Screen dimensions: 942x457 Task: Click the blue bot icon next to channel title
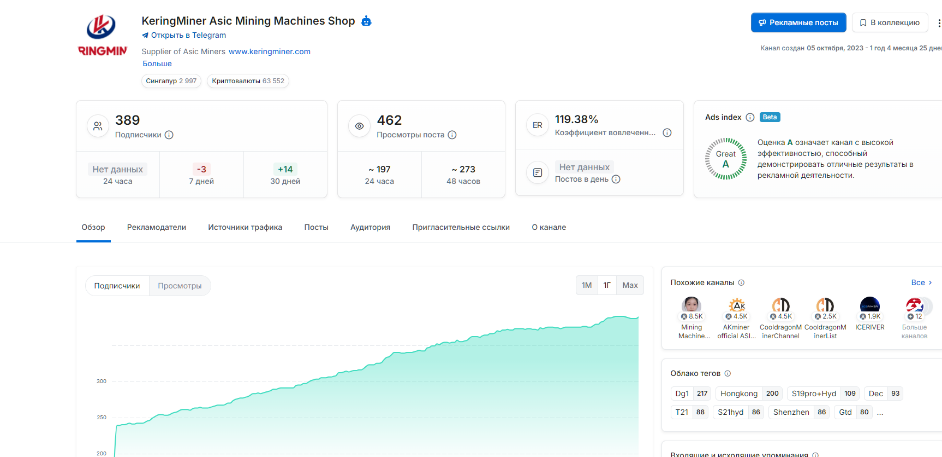pyautogui.click(x=366, y=21)
